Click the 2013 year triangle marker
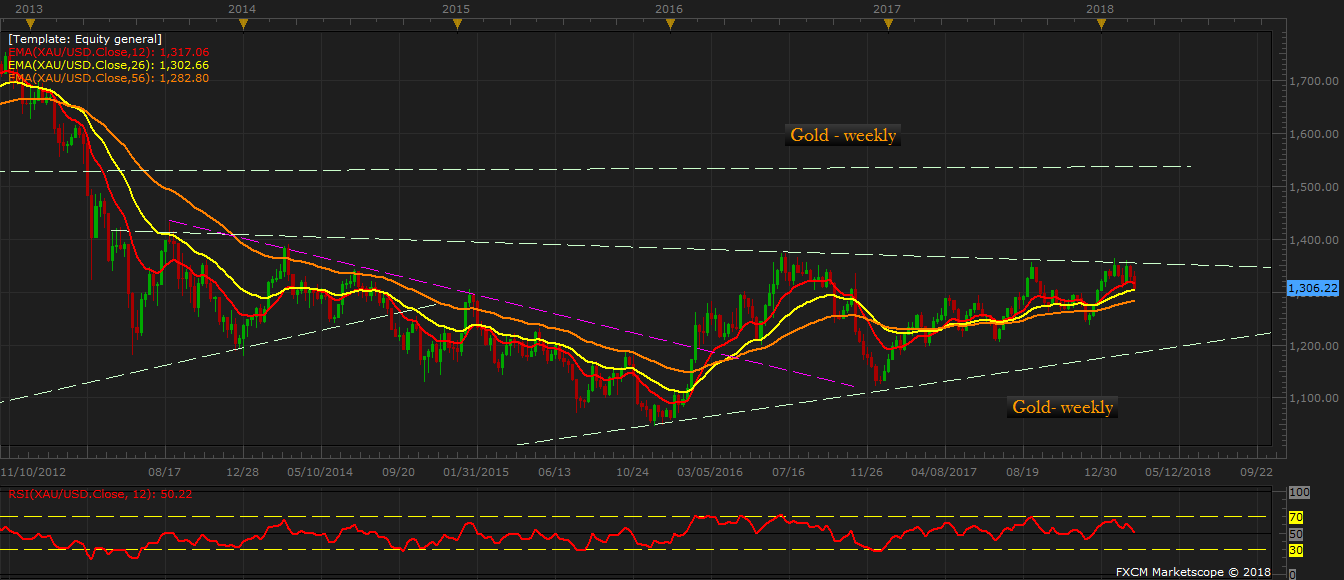The height and width of the screenshot is (580, 1344). (x=28, y=24)
